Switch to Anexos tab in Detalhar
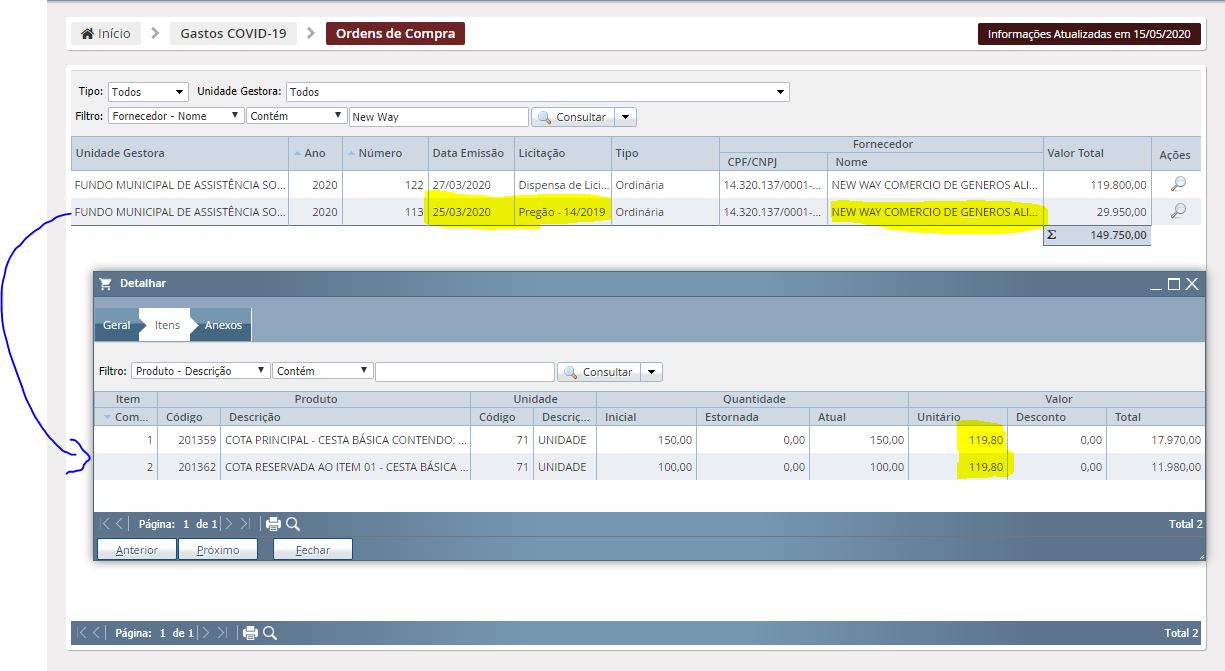This screenshot has height=671, width=1225. (224, 325)
